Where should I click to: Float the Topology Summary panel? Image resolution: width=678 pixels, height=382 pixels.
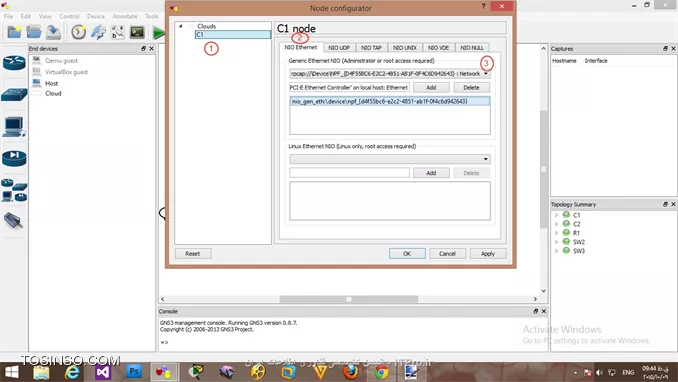665,204
